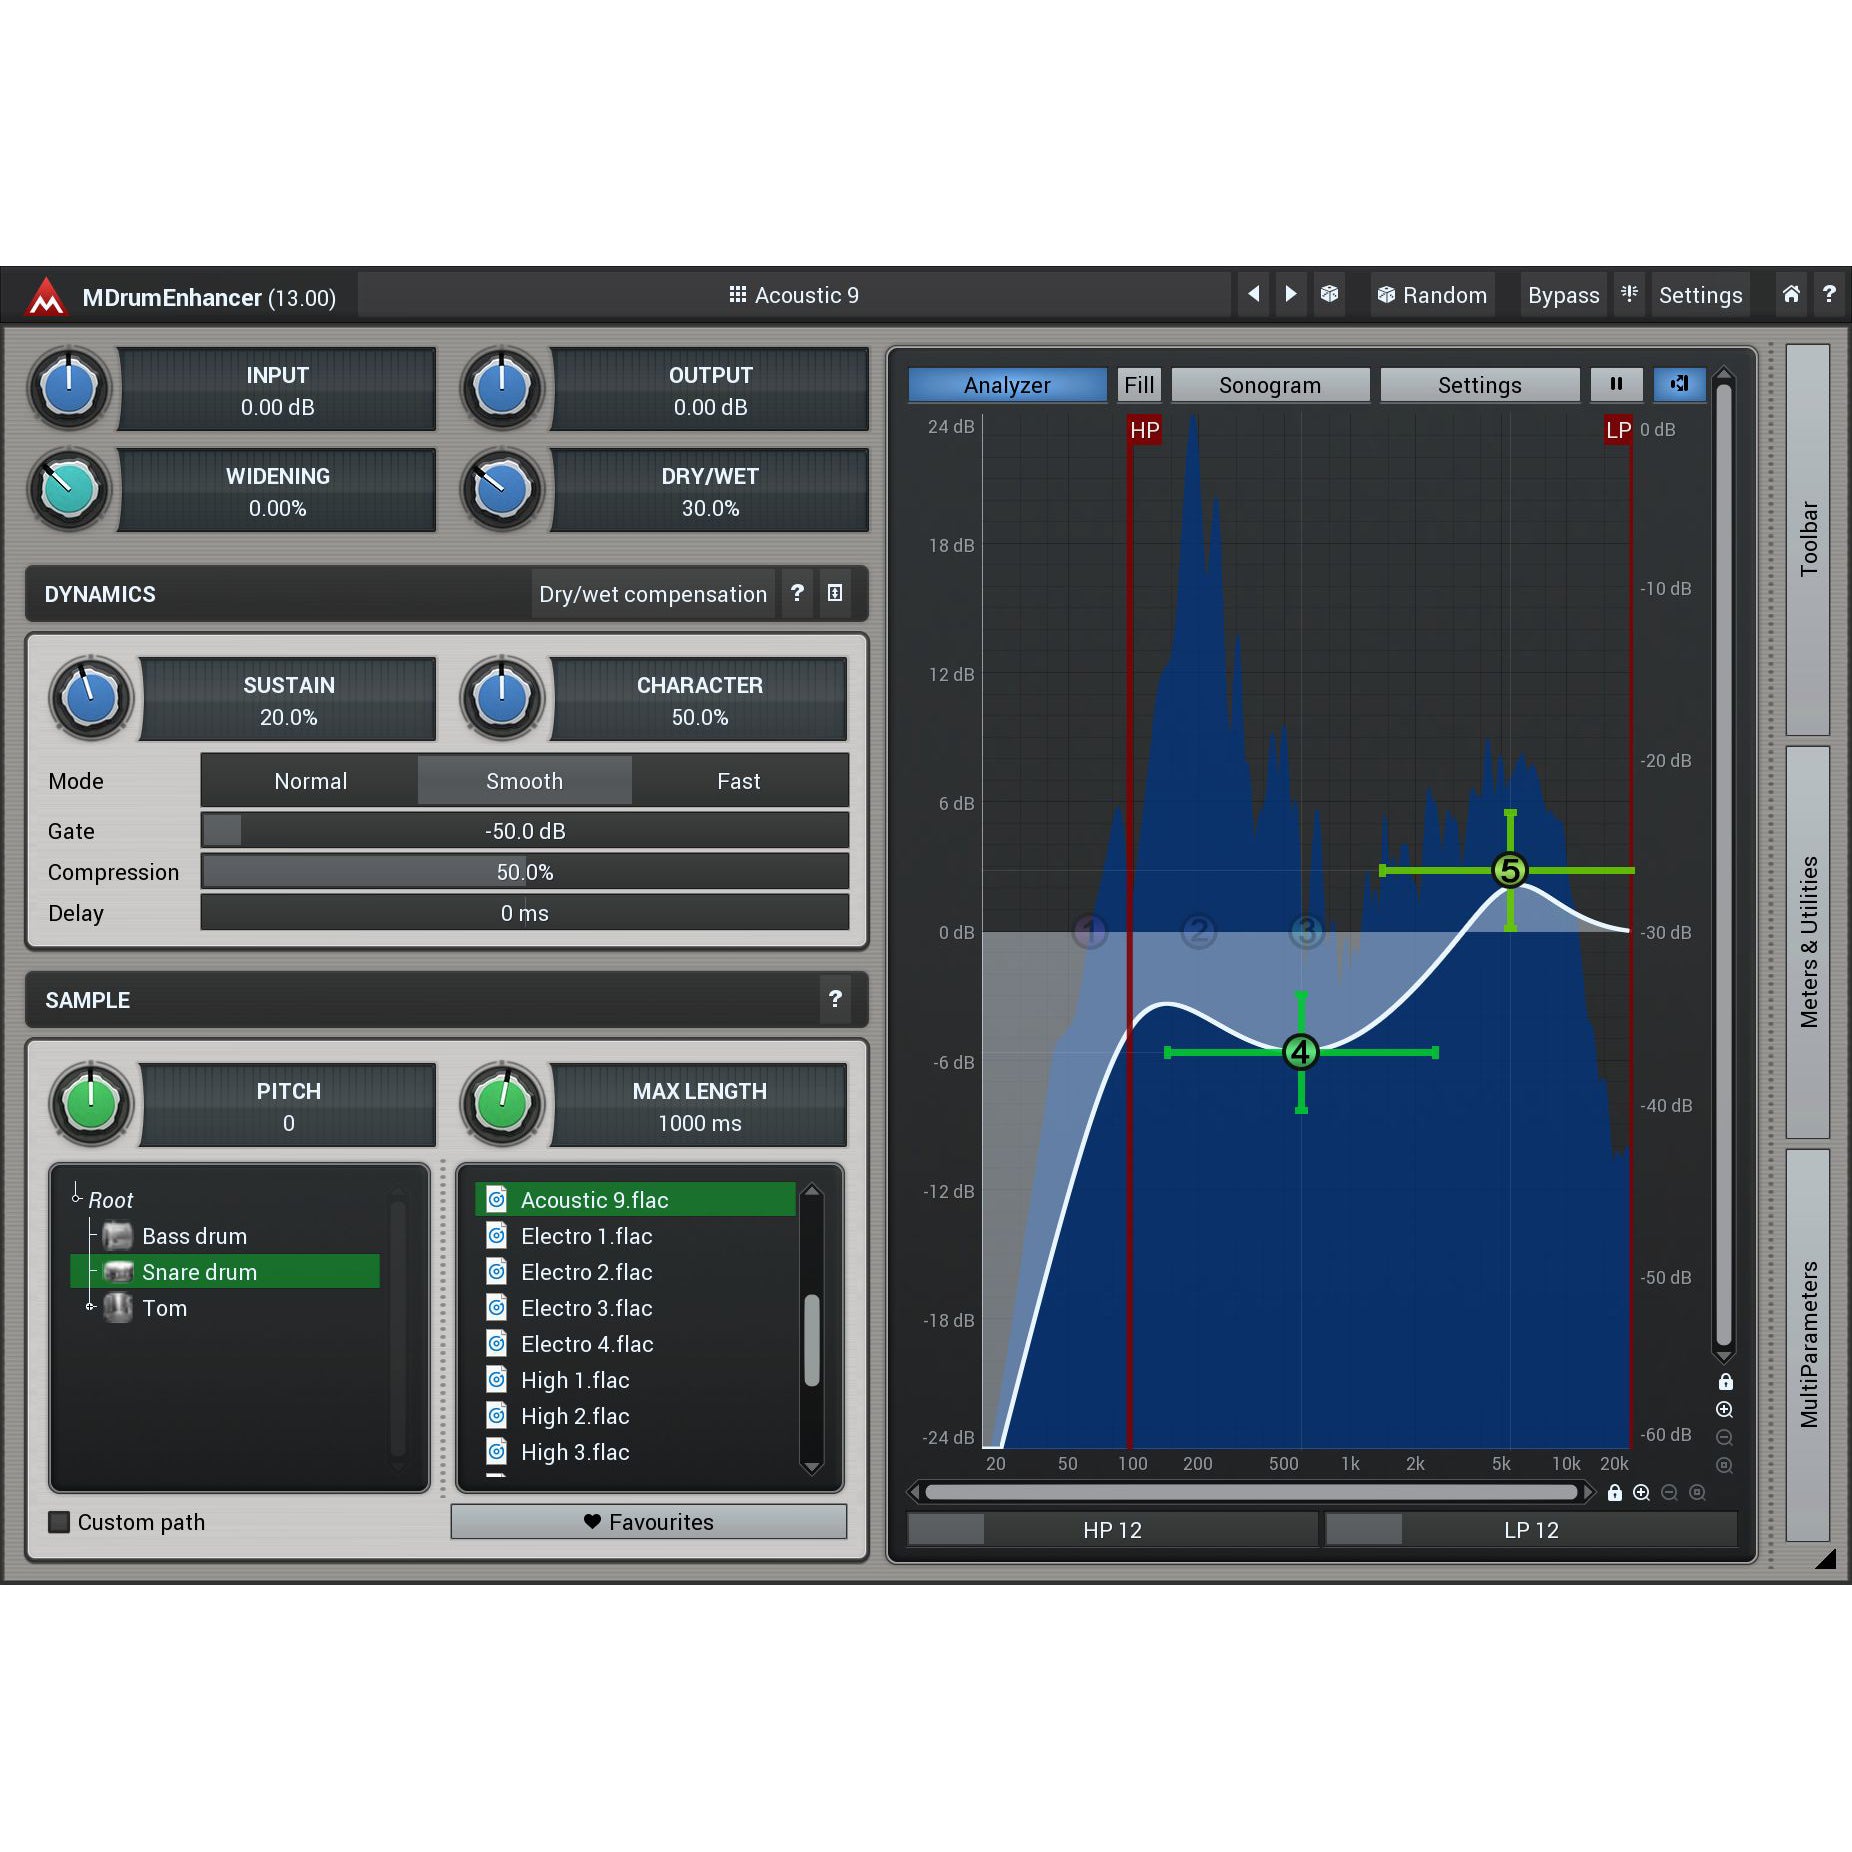The width and height of the screenshot is (1852, 1852).
Task: Click the A/B channel icon next to Bypass
Action: pyautogui.click(x=1629, y=295)
